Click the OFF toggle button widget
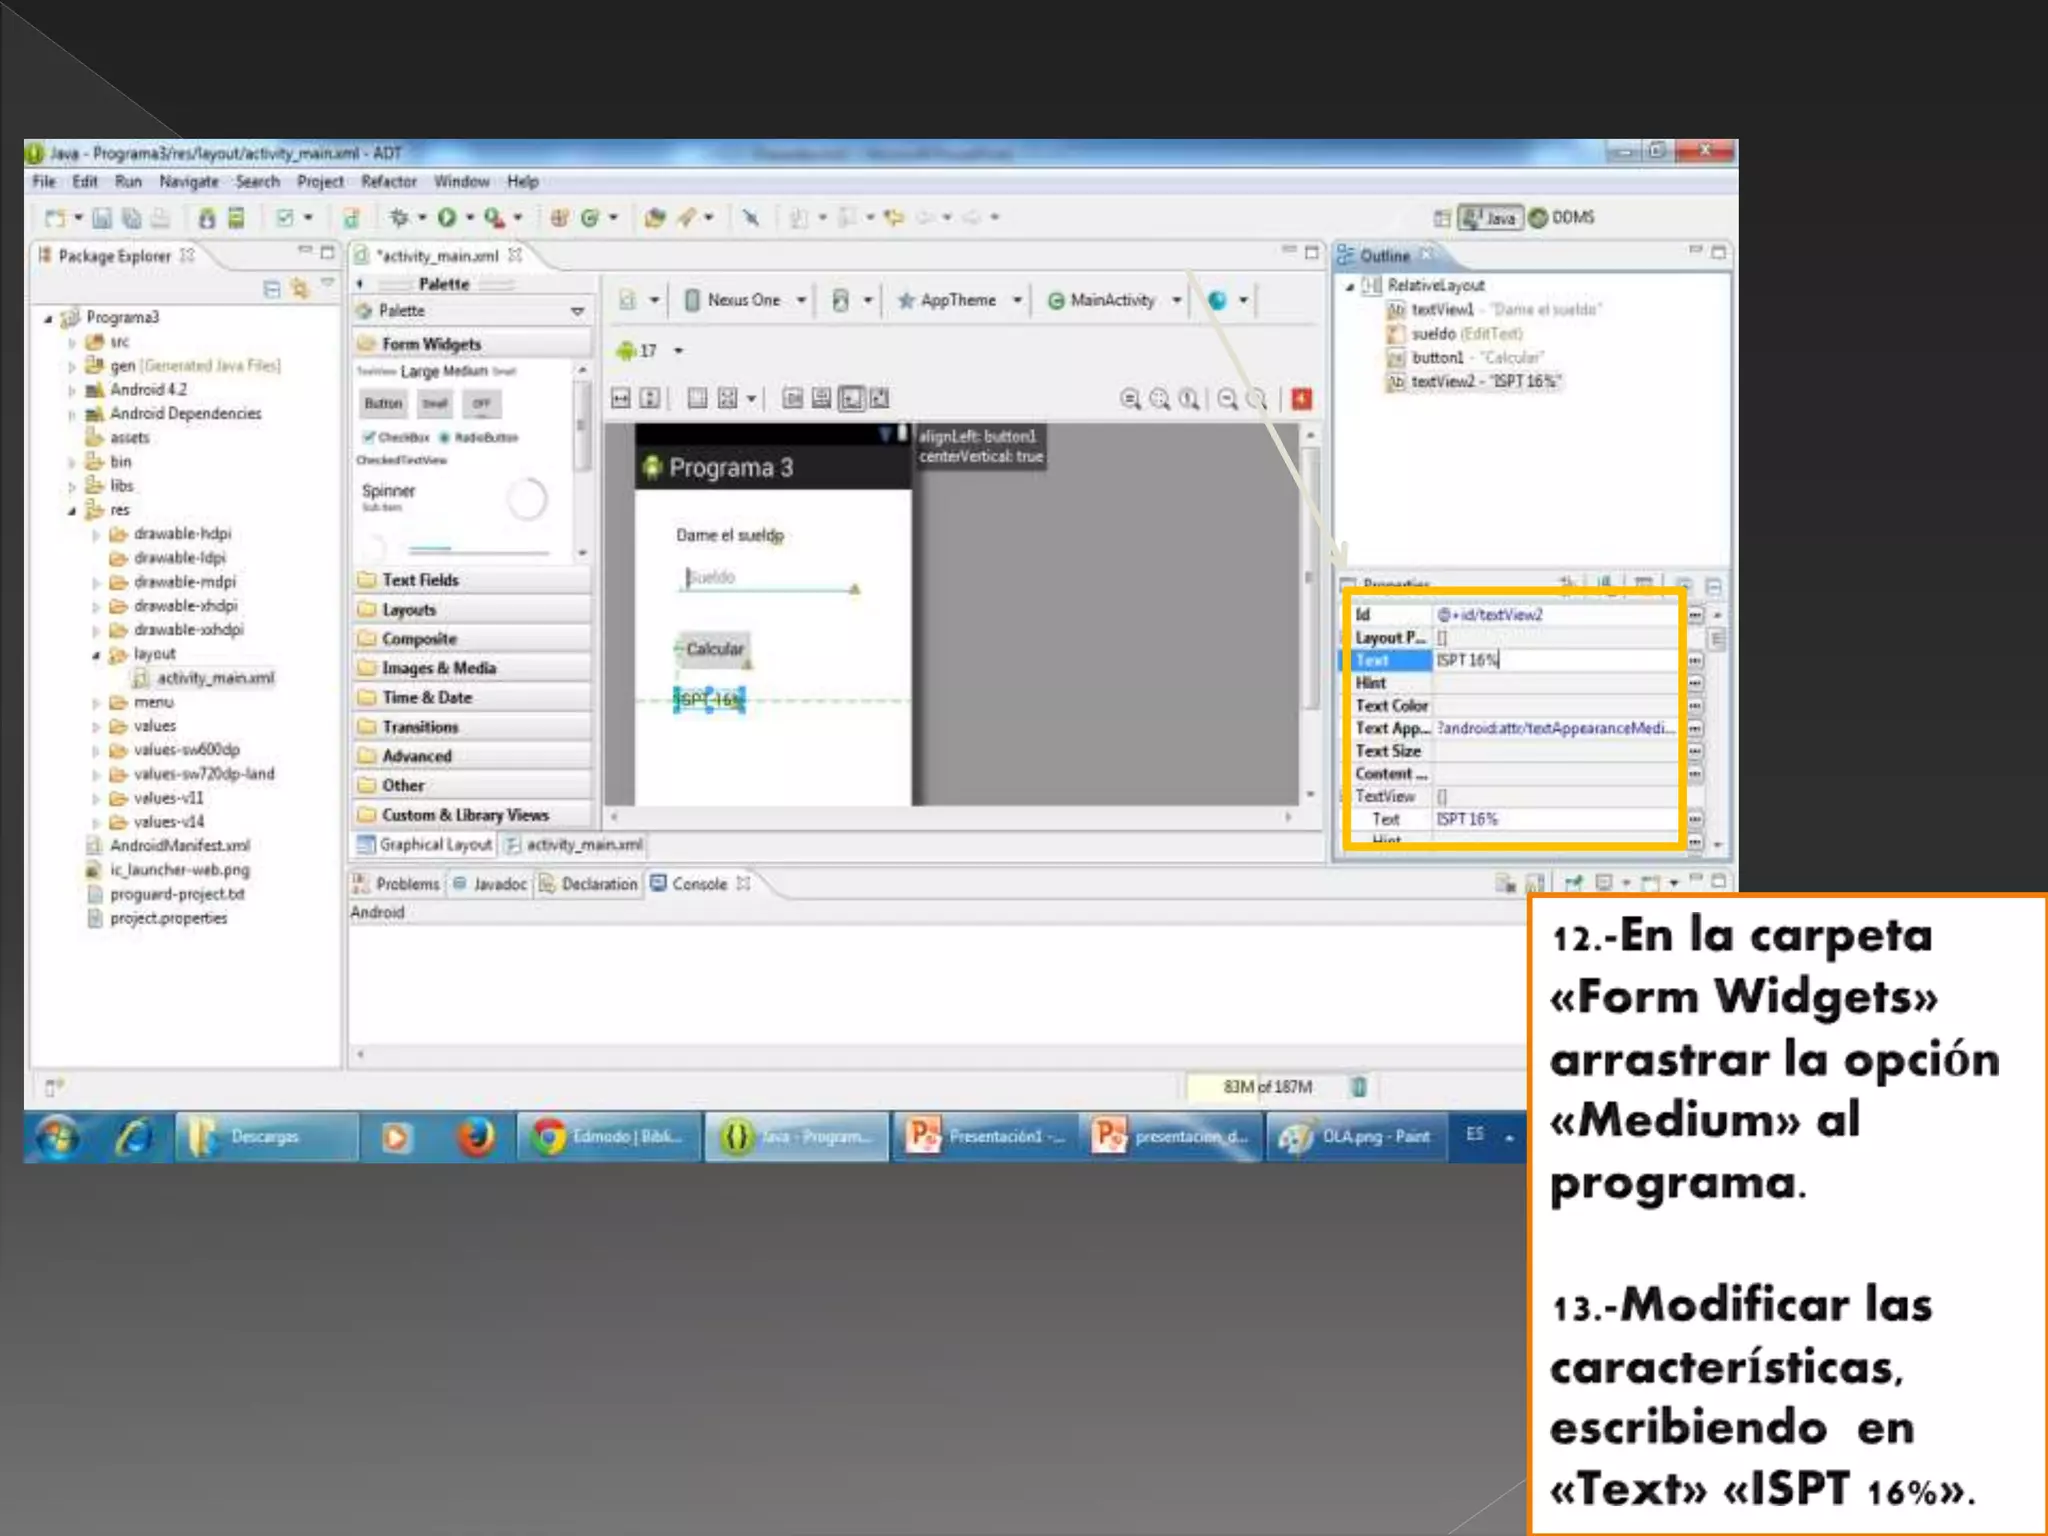This screenshot has height=1536, width=2048. (x=482, y=404)
